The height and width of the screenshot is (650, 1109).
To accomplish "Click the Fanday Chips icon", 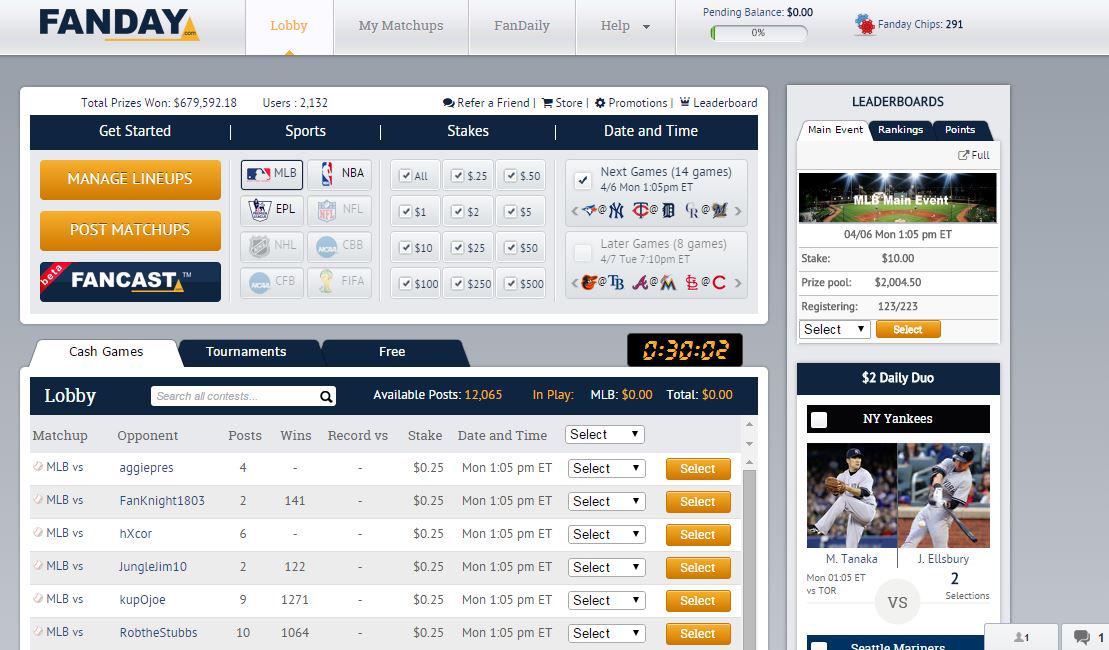I will [x=864, y=25].
